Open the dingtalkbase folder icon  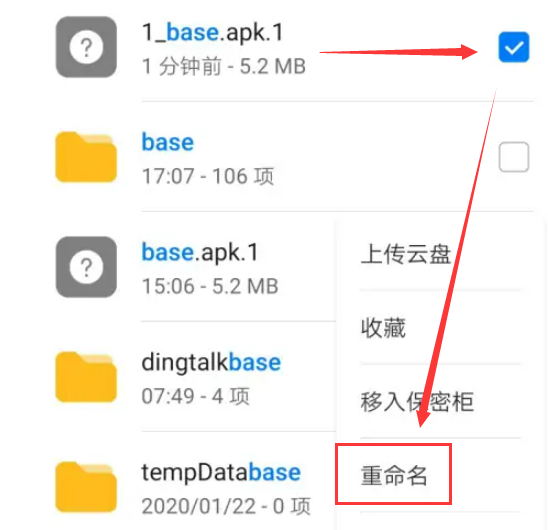click(86, 377)
